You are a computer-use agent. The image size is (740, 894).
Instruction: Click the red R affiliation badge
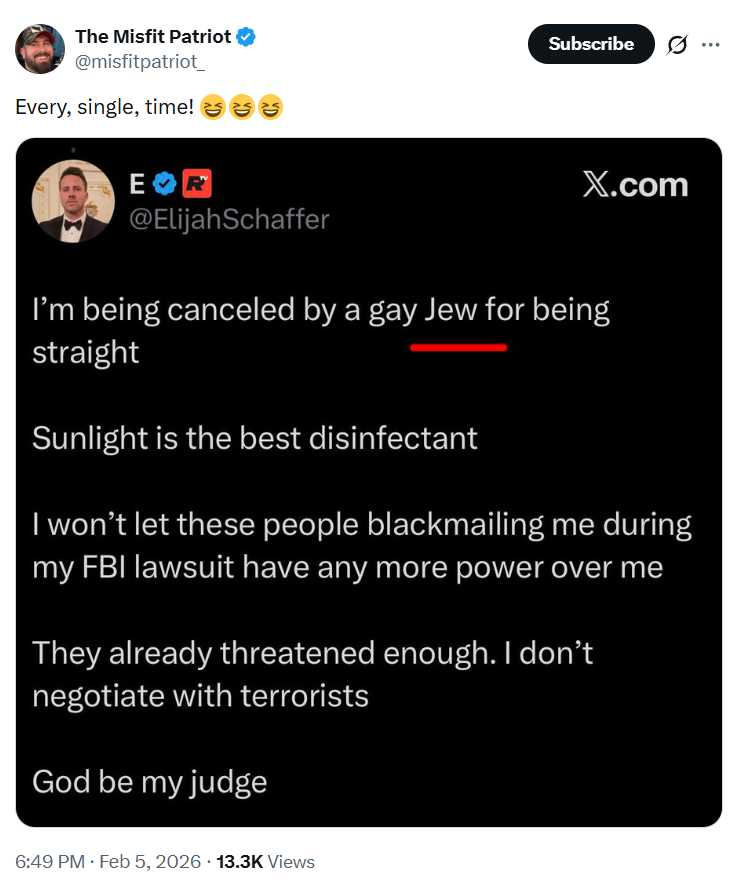click(x=197, y=184)
